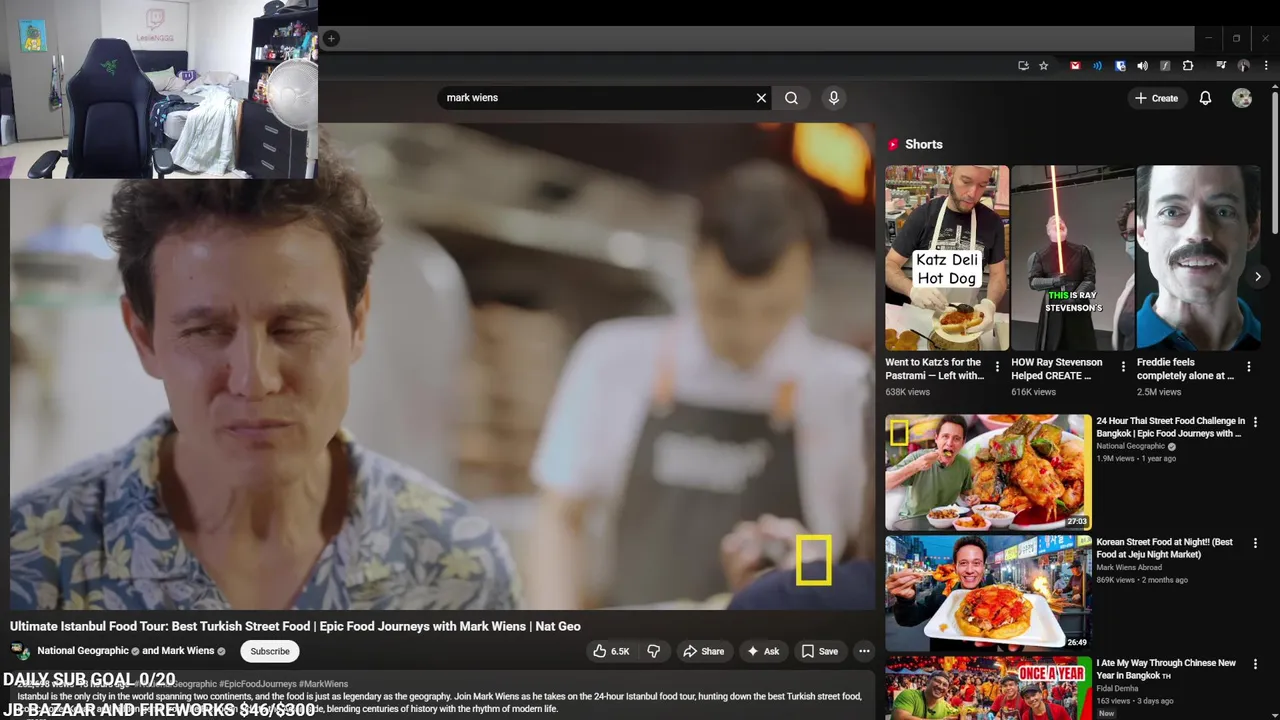1280x720 pixels.
Task: Open the National Geographic channel name
Action: pos(83,651)
